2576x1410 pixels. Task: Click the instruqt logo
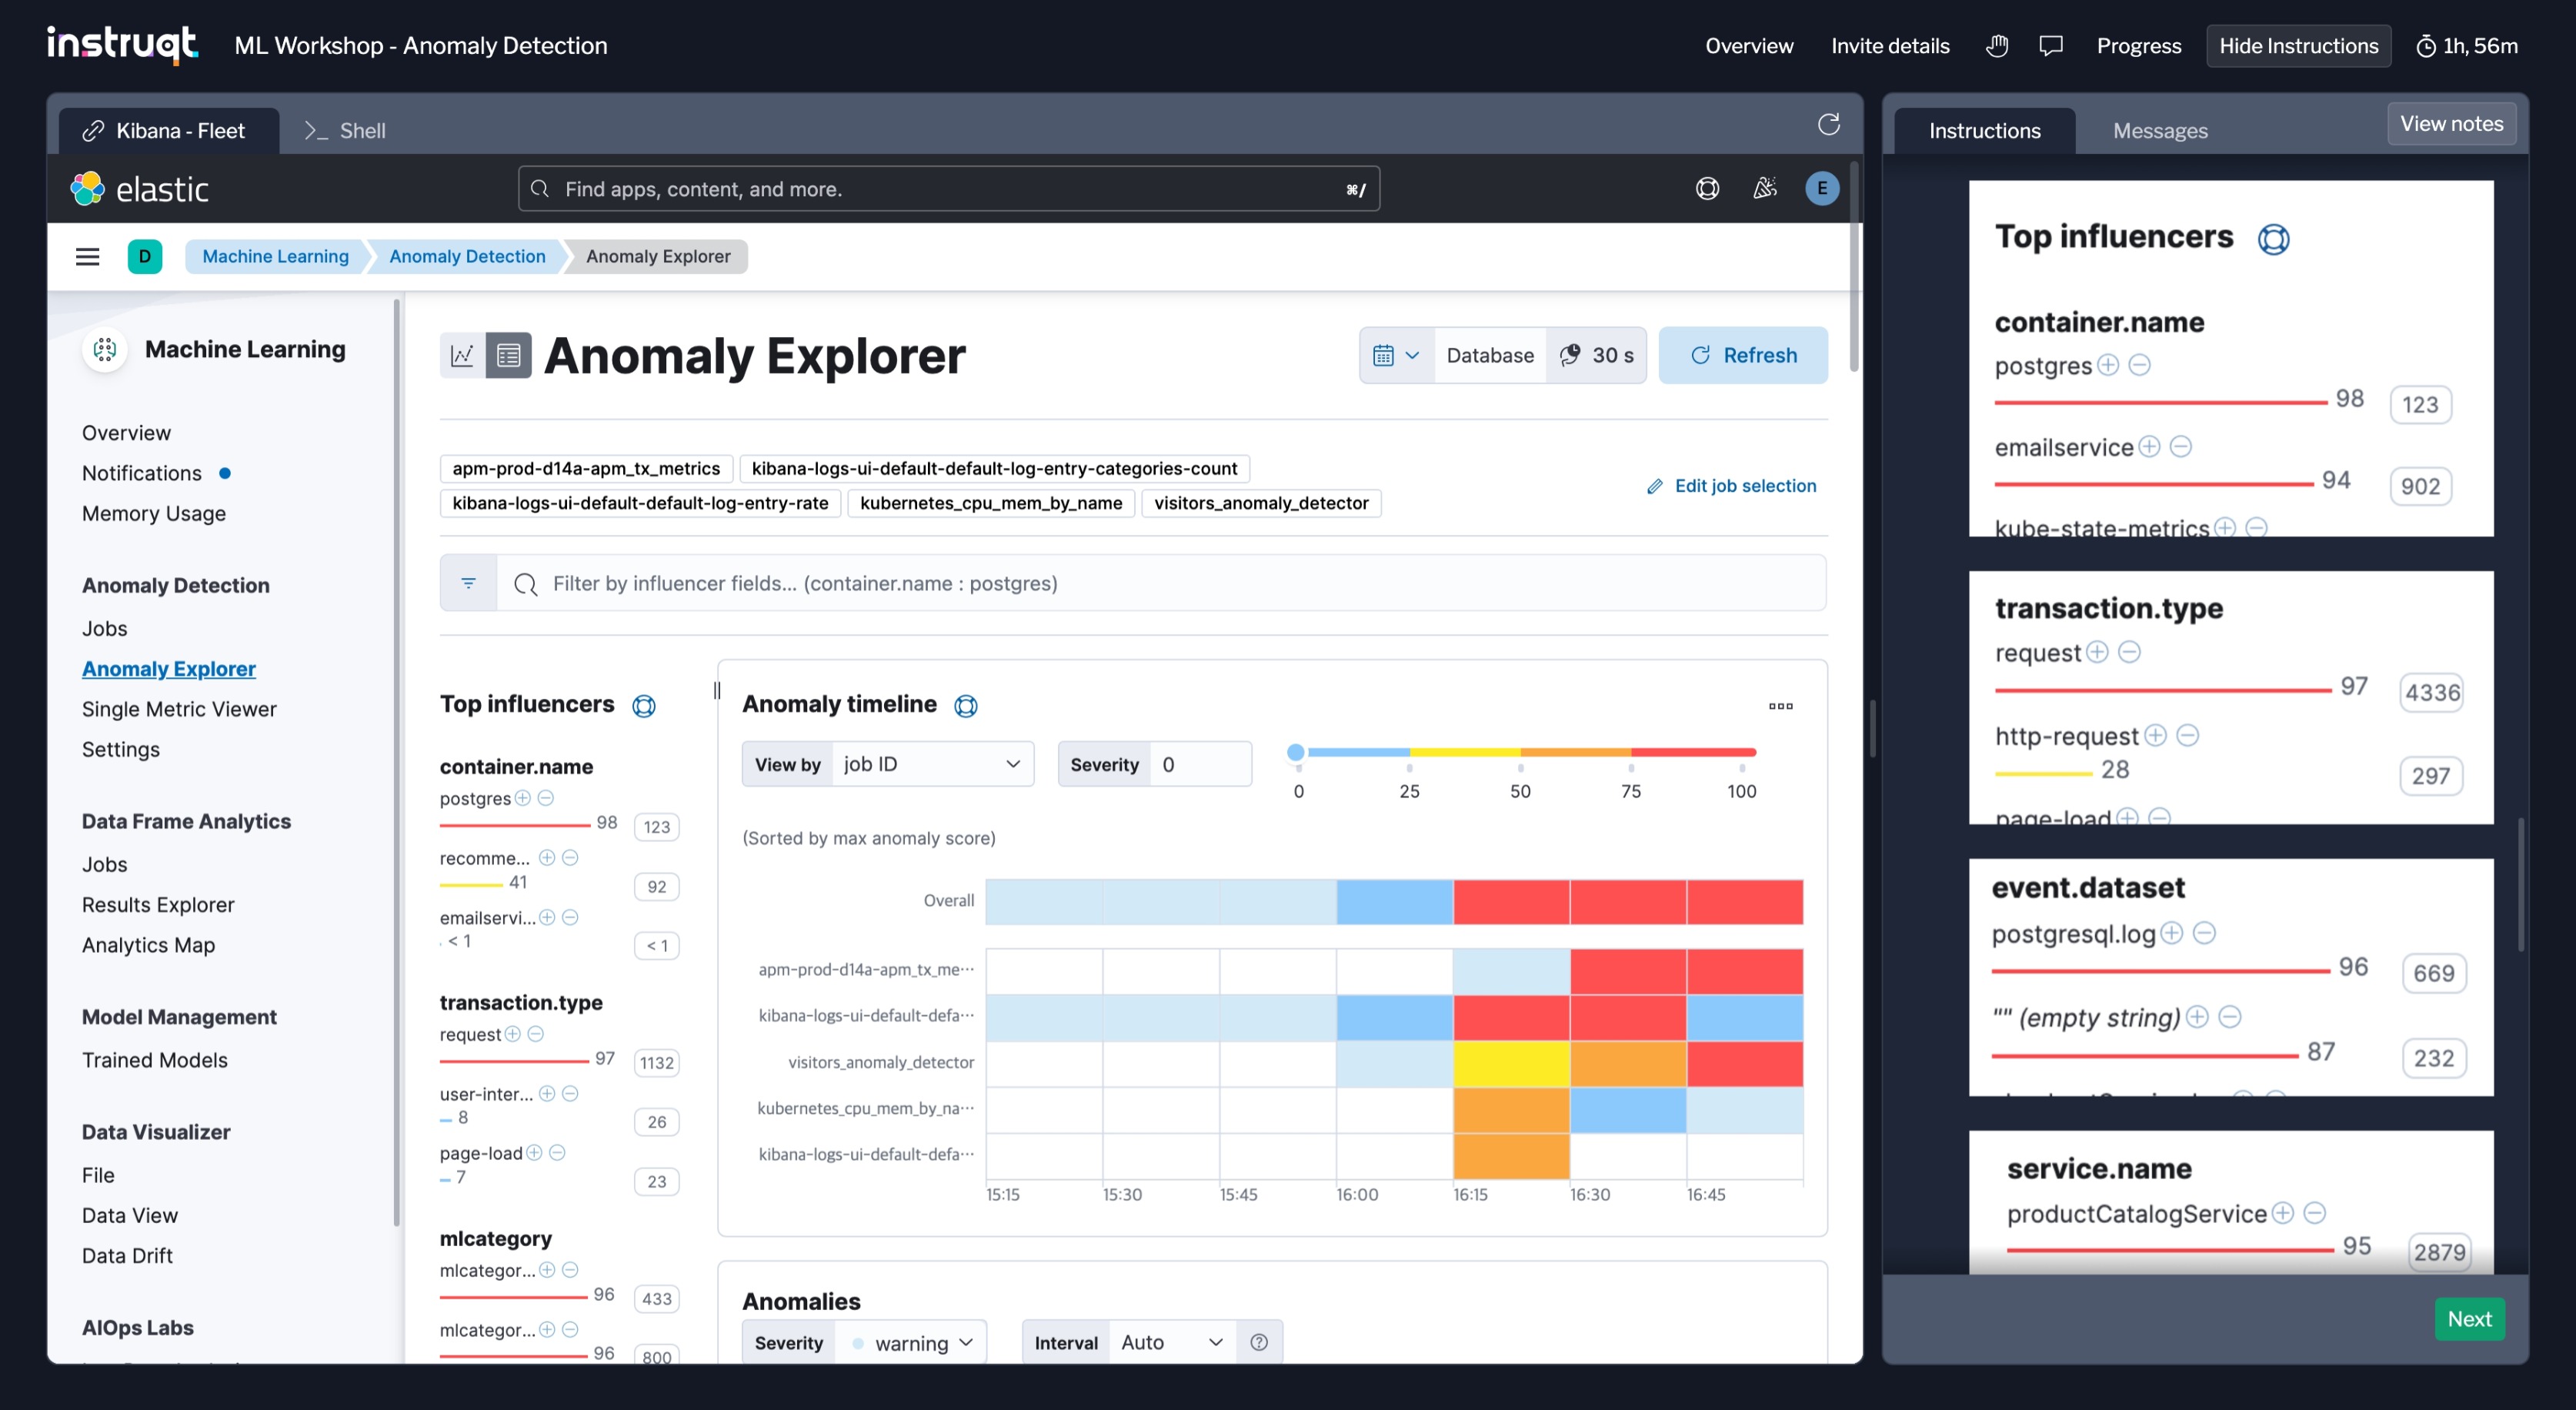point(122,45)
